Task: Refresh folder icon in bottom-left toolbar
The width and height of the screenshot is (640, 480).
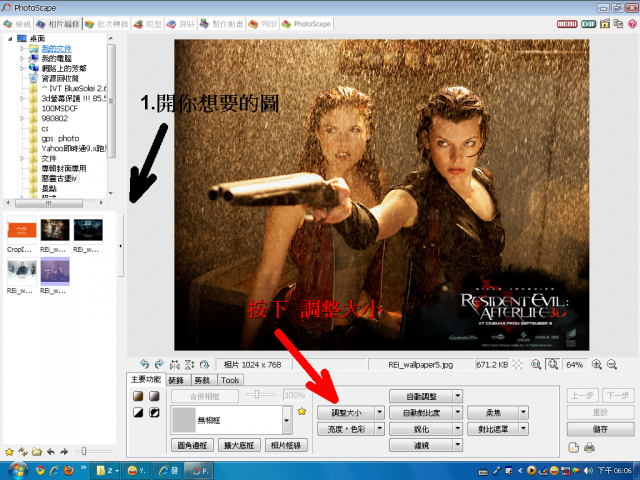Action: point(23,451)
